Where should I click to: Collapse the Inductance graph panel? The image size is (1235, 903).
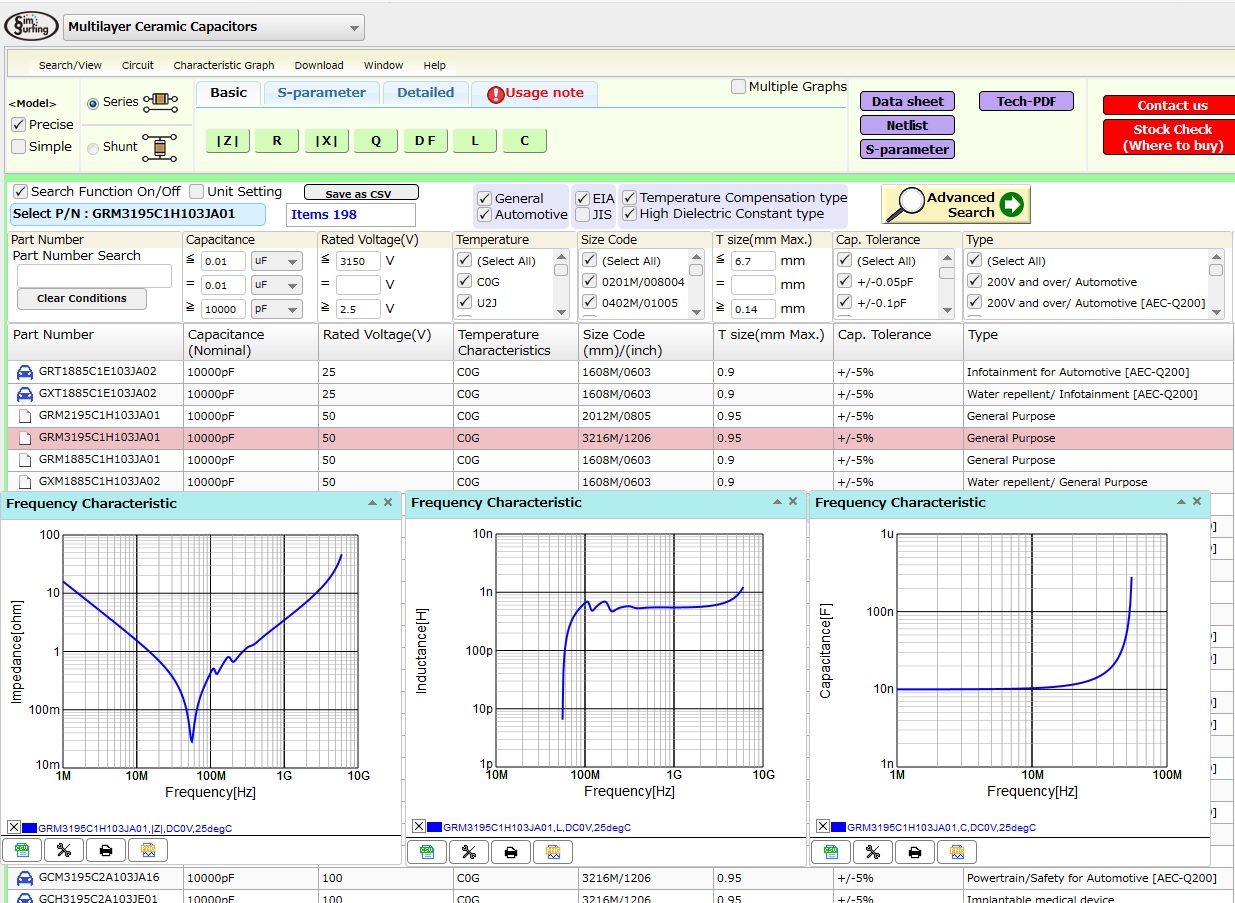pyautogui.click(x=777, y=503)
